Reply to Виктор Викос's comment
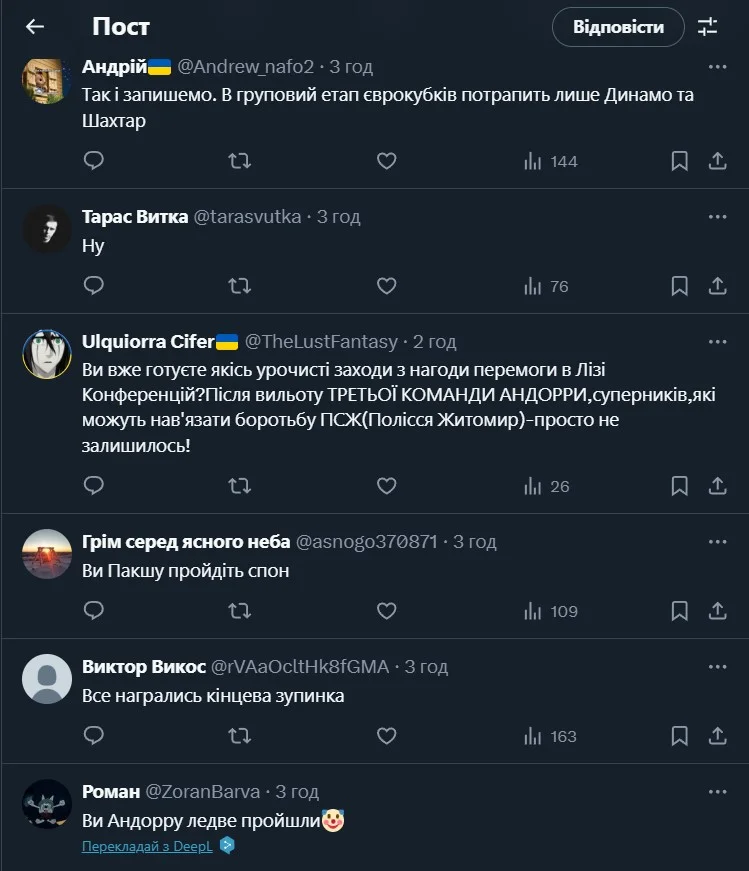749x871 pixels. pyautogui.click(x=93, y=736)
